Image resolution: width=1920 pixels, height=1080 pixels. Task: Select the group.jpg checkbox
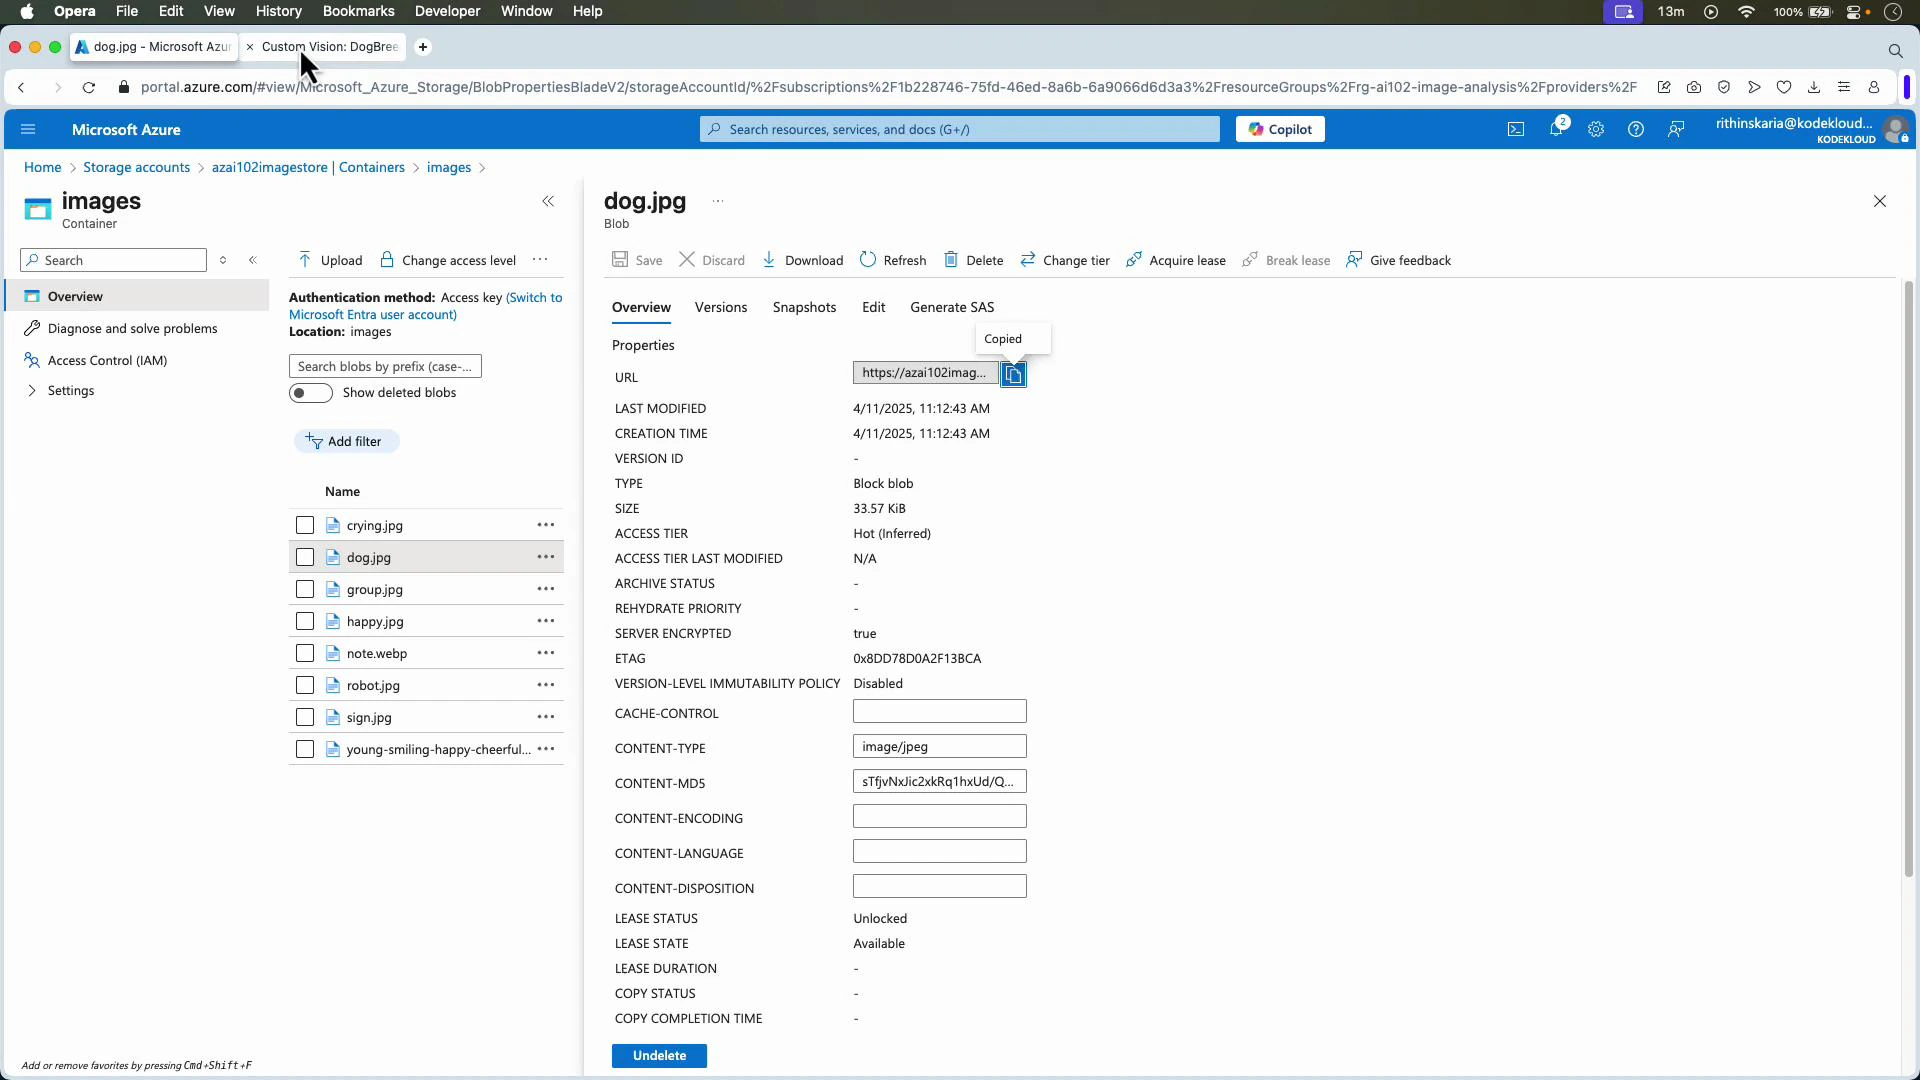pos(305,589)
